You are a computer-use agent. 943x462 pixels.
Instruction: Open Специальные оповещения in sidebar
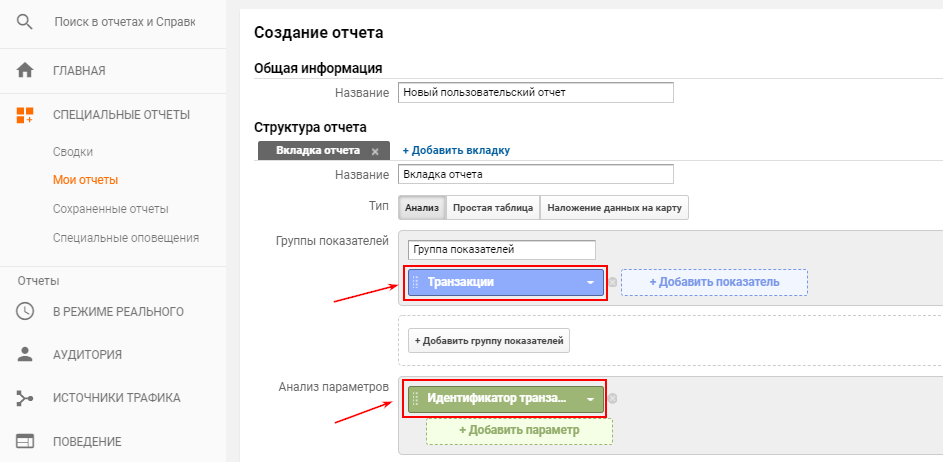(x=126, y=238)
